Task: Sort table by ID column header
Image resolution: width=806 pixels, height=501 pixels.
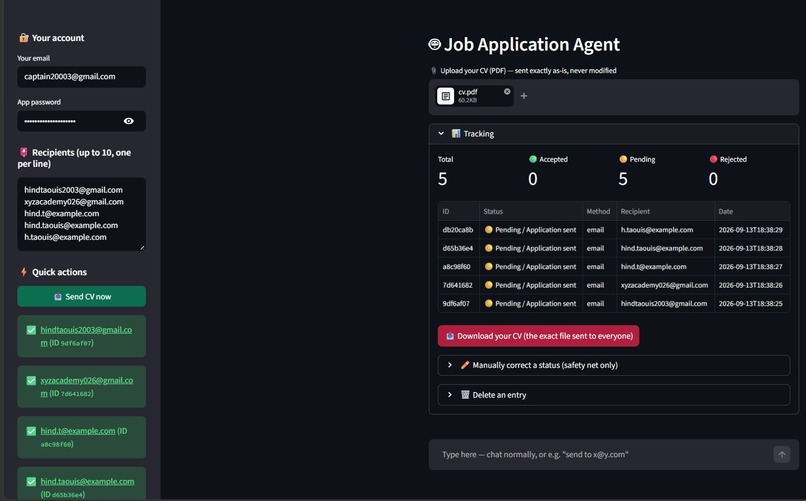Action: [x=459, y=211]
